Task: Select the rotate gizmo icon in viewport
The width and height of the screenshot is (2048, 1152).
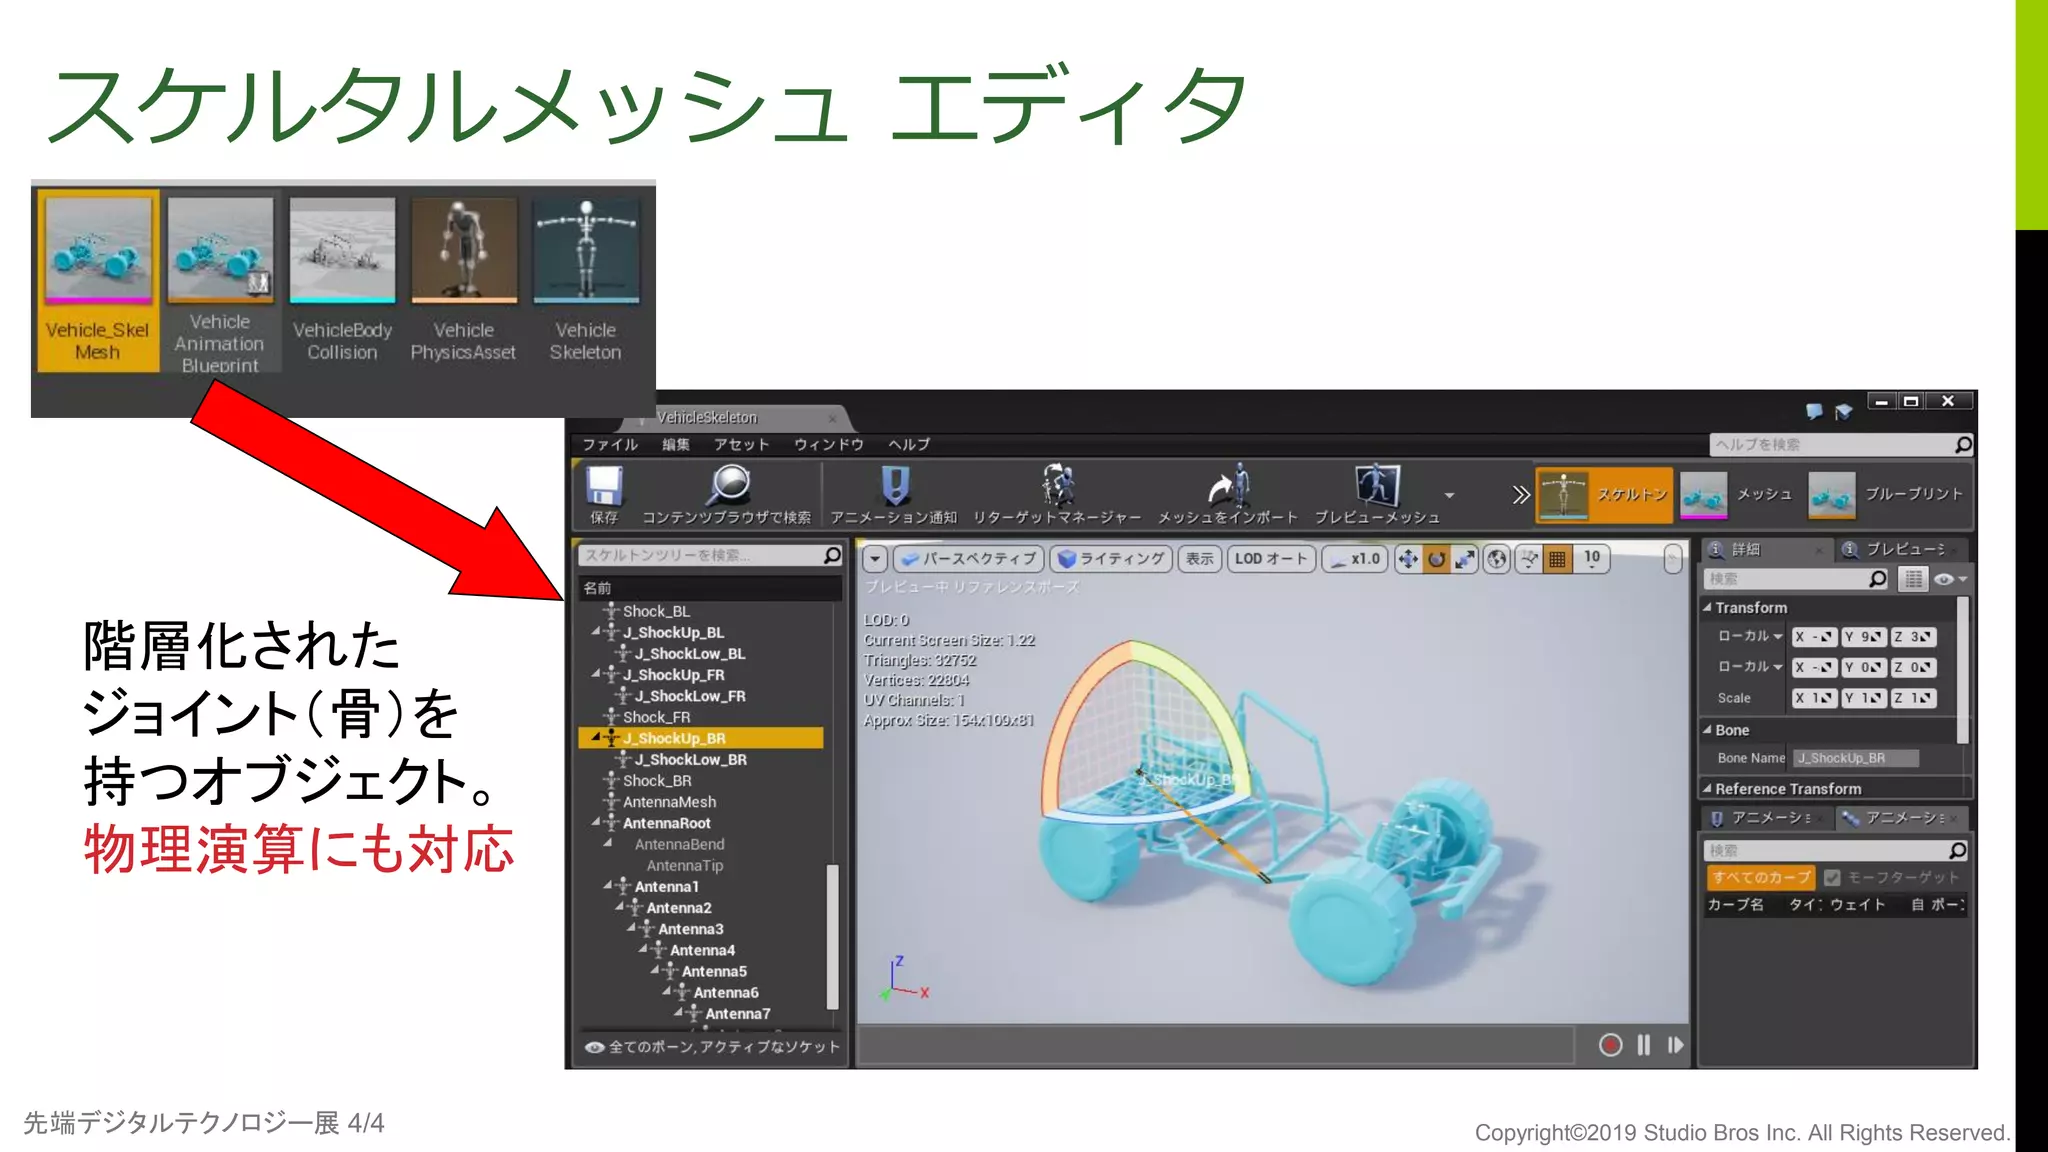Action: [1437, 559]
